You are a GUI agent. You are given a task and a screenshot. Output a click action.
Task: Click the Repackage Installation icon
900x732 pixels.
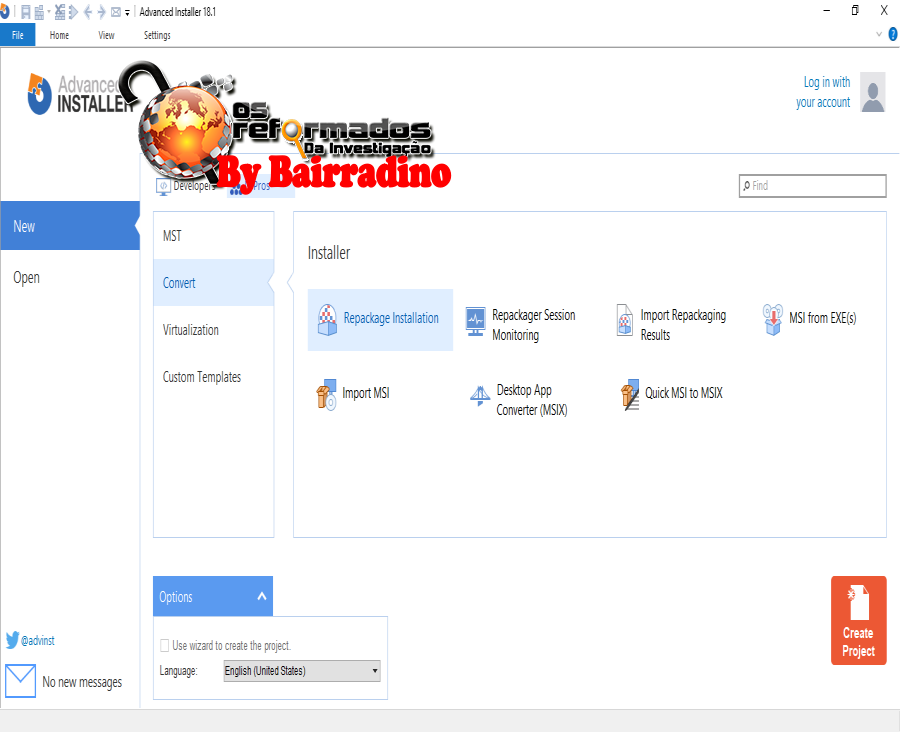(x=327, y=320)
